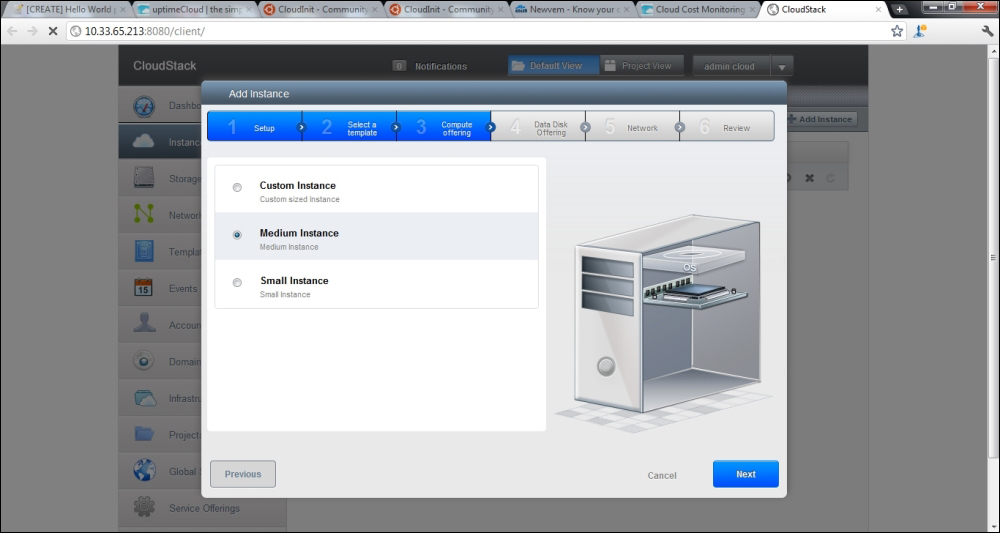This screenshot has width=1000, height=533.
Task: Open the Dashboard compass icon in sidebar
Action: pos(144,106)
